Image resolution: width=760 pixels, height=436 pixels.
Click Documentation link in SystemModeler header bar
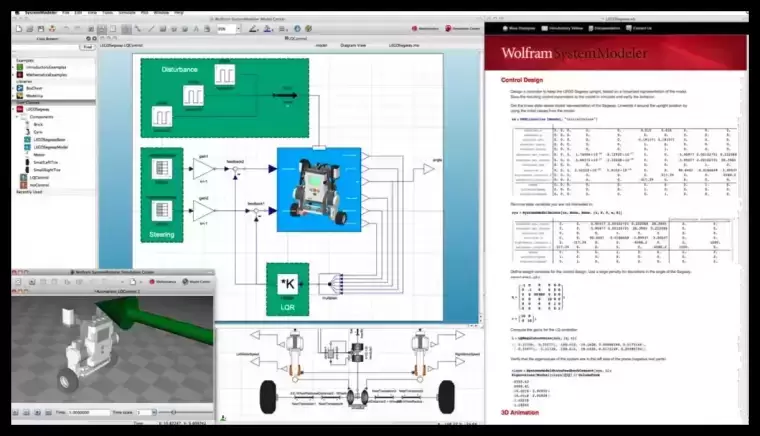pyautogui.click(x=604, y=28)
